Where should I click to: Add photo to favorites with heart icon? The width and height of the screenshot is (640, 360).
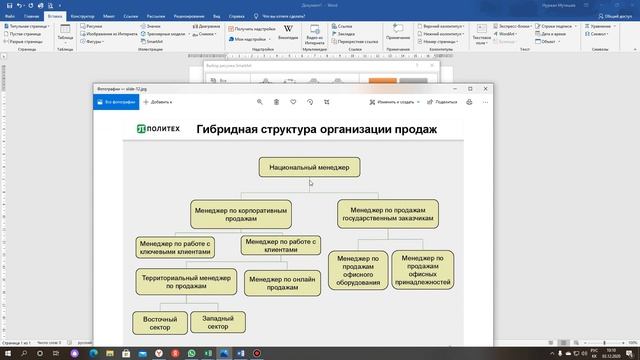point(293,102)
